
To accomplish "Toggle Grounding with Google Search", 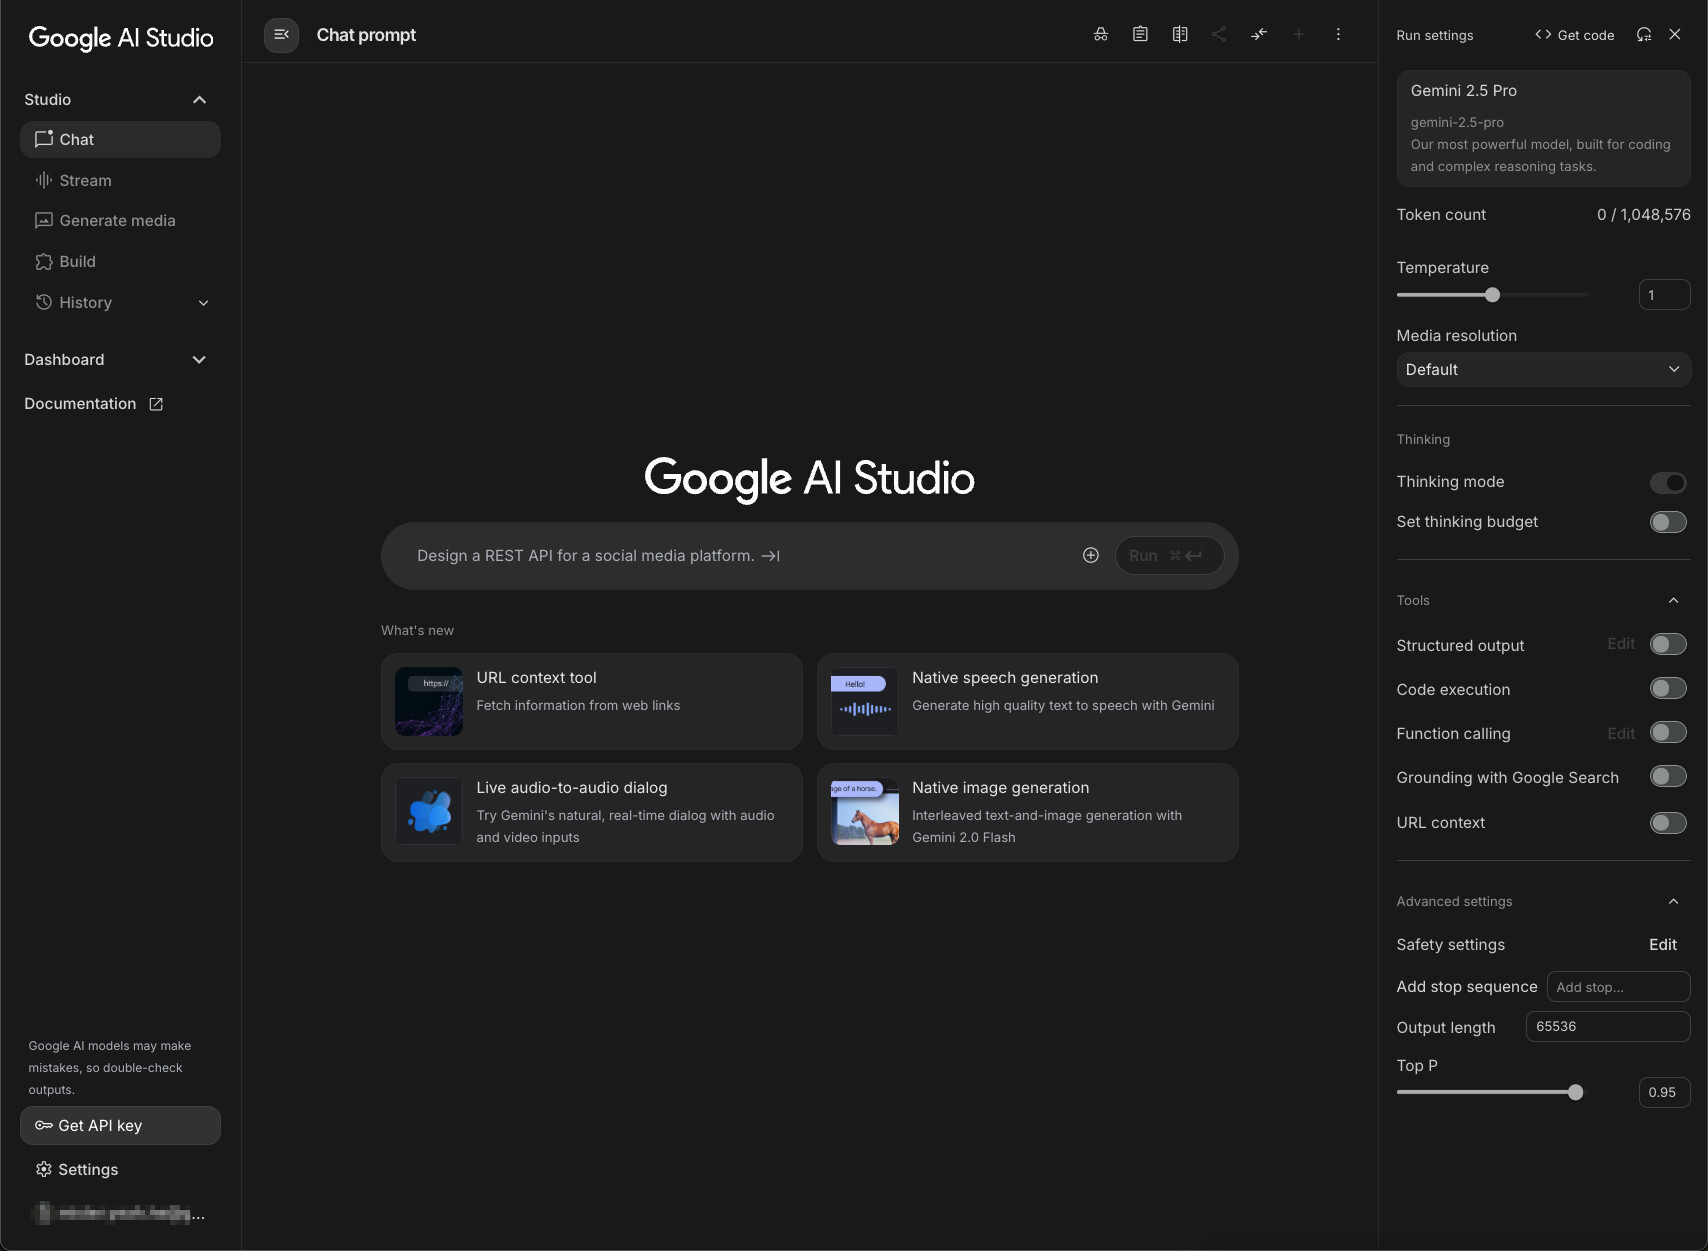I will click(1668, 776).
